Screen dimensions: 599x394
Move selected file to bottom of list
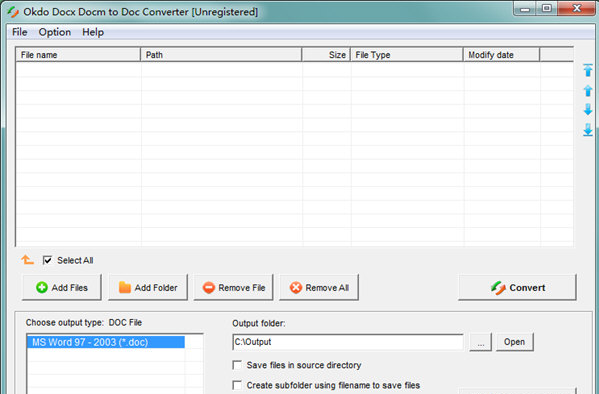tap(588, 130)
